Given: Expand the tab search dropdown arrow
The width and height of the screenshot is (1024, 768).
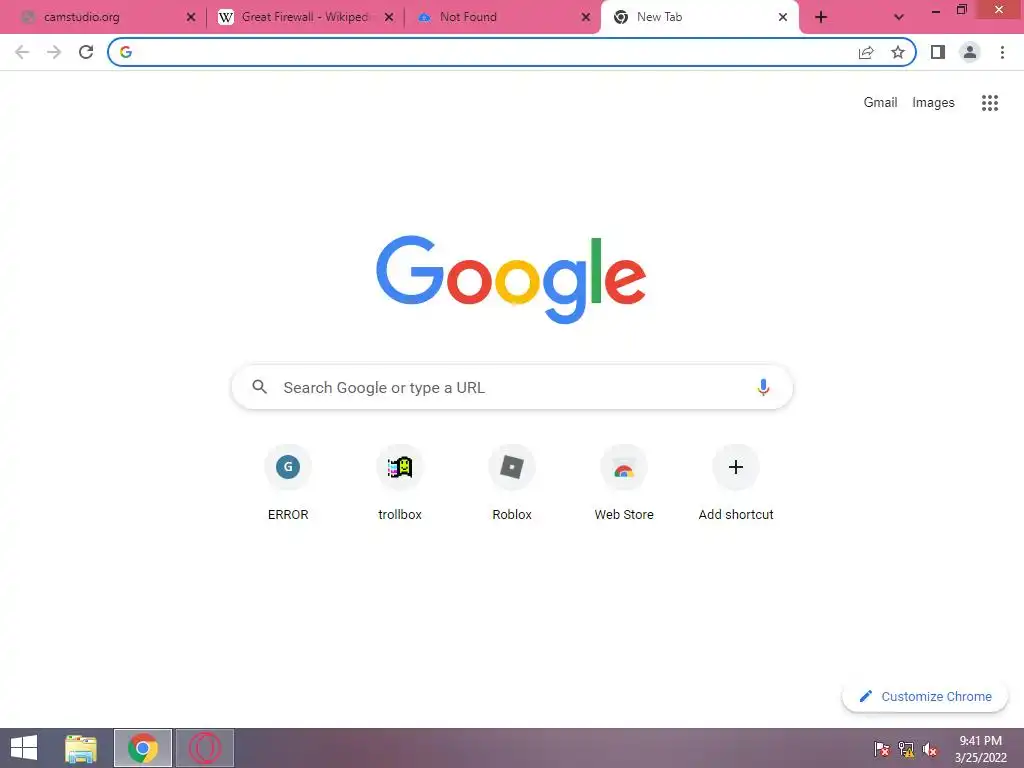Looking at the screenshot, I should [x=899, y=17].
